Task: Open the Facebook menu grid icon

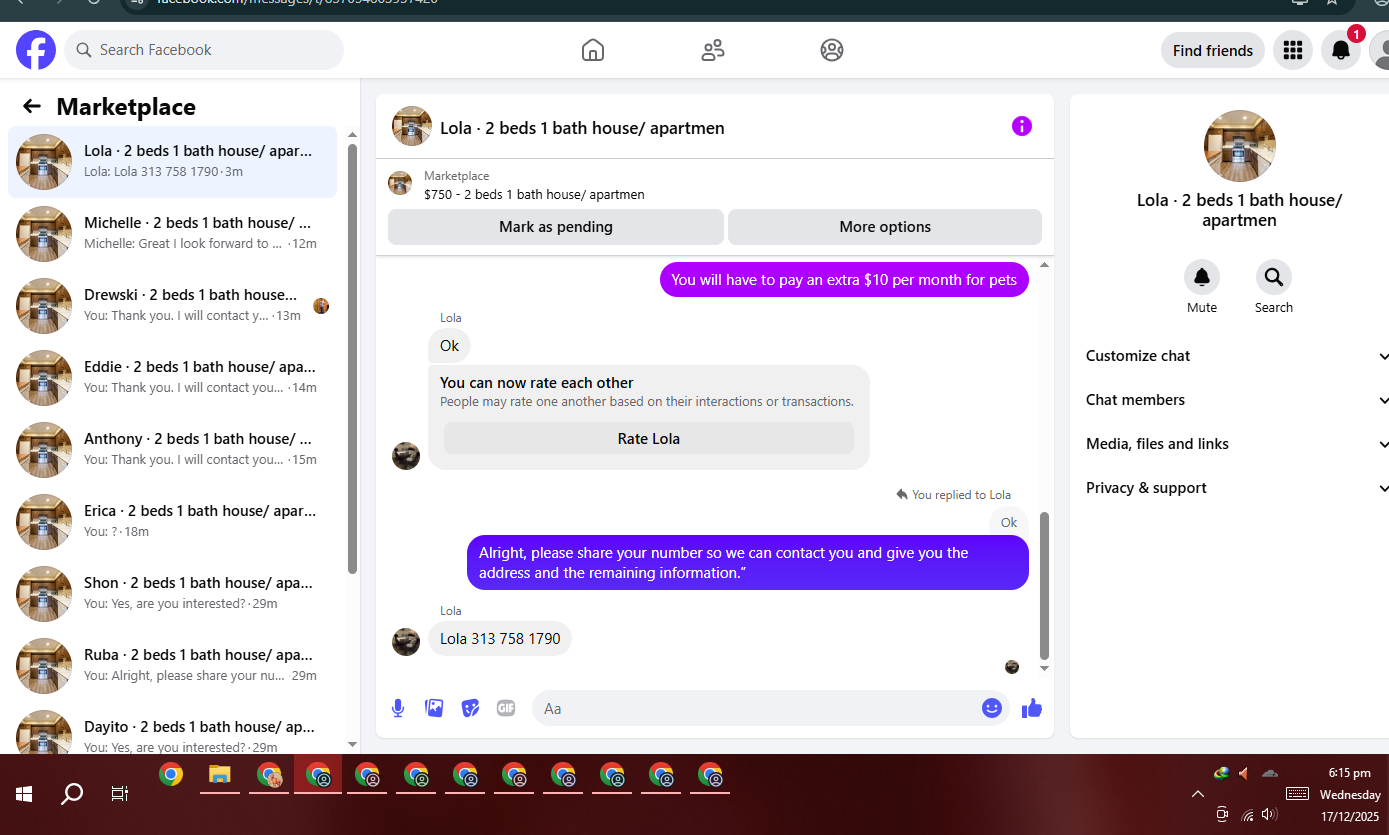Action: tap(1293, 50)
